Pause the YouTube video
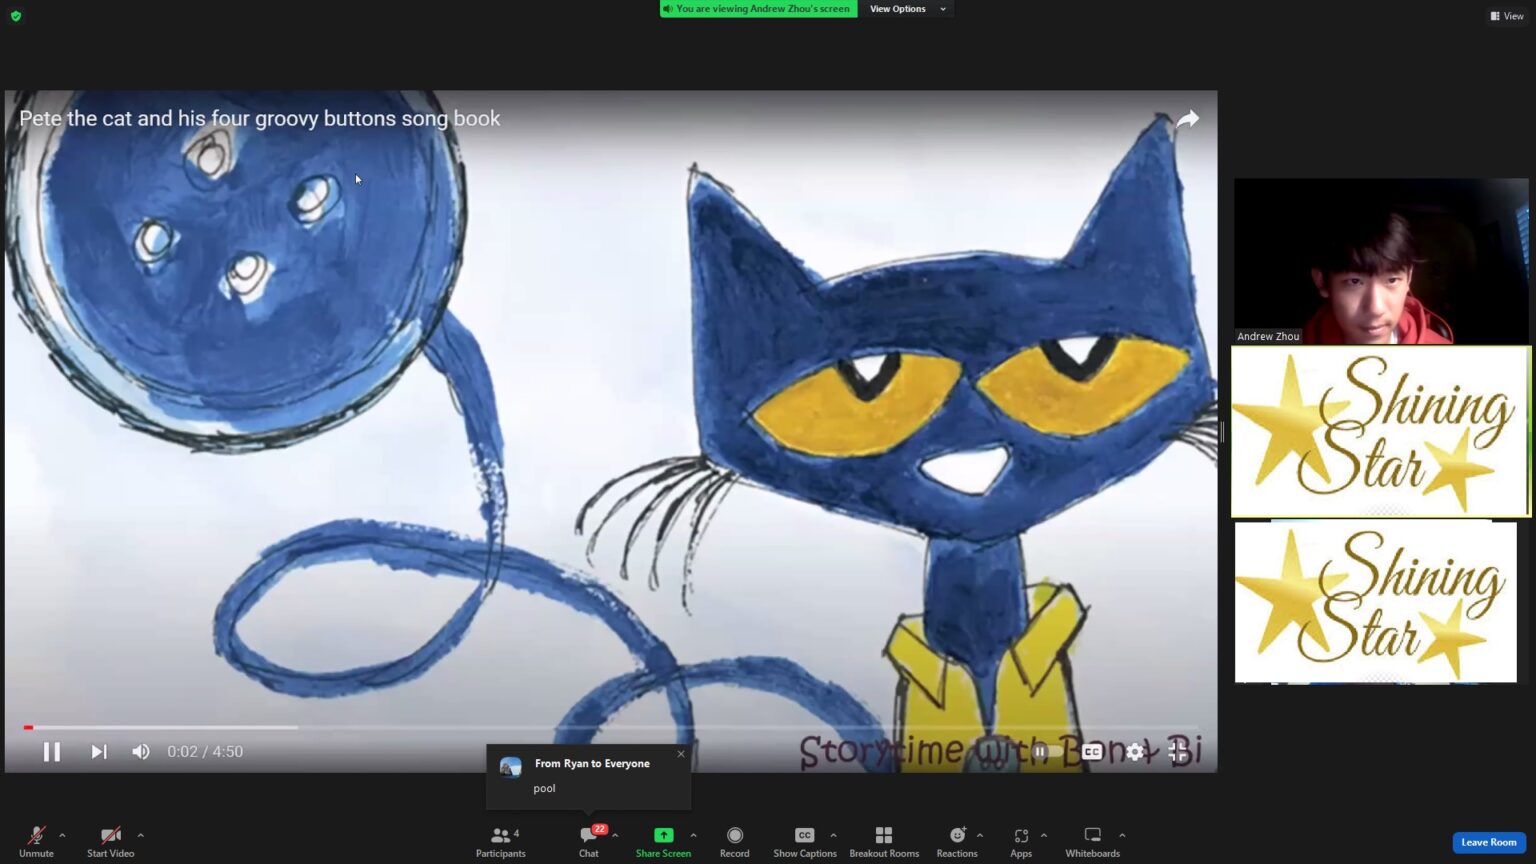Image resolution: width=1536 pixels, height=864 pixels. (x=52, y=751)
